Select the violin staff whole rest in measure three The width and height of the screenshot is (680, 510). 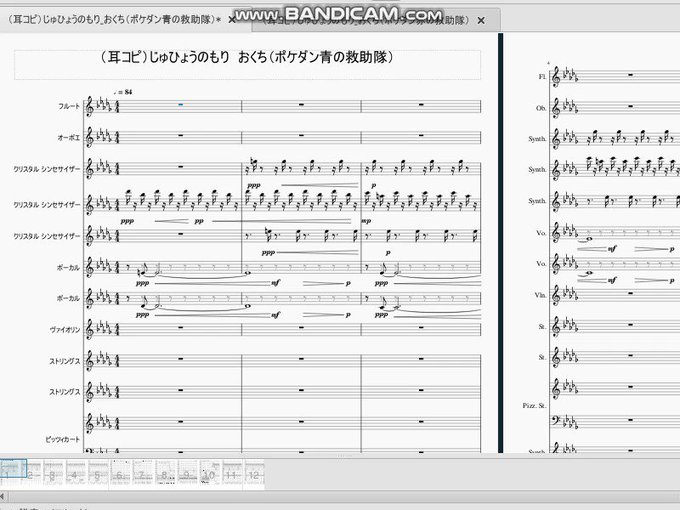click(x=421, y=327)
